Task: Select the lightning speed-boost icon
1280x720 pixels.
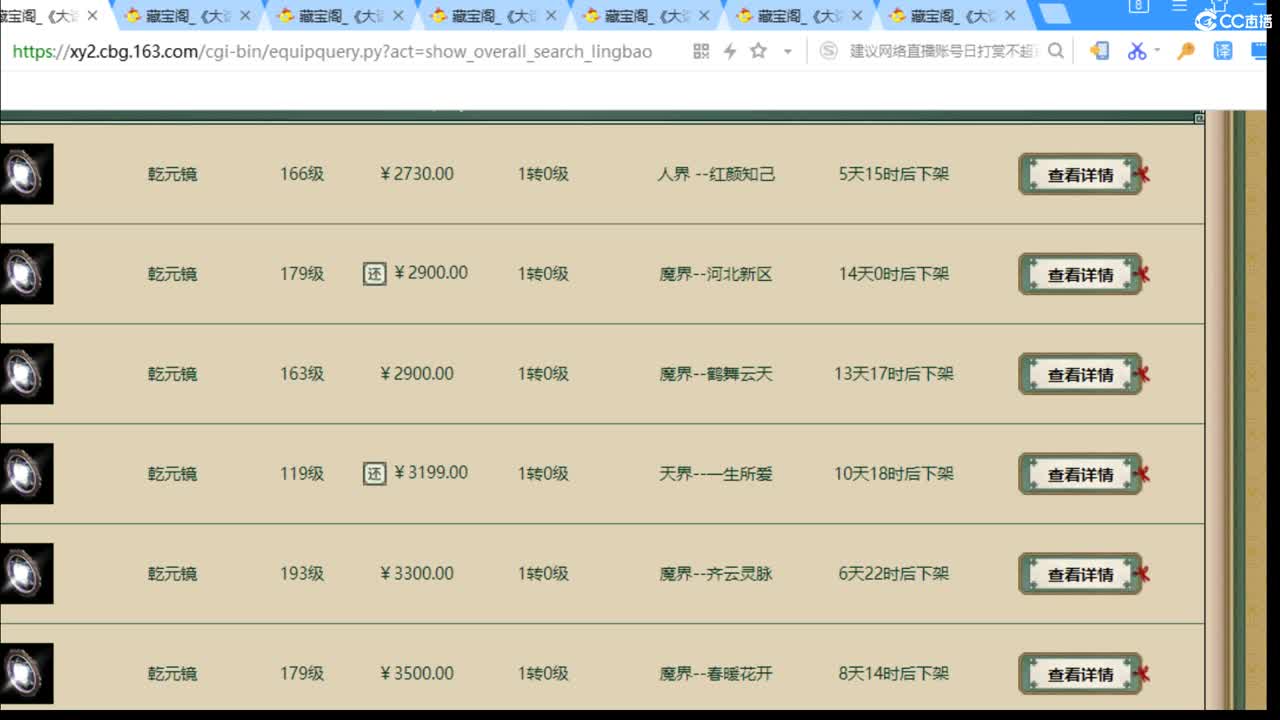Action: click(728, 50)
